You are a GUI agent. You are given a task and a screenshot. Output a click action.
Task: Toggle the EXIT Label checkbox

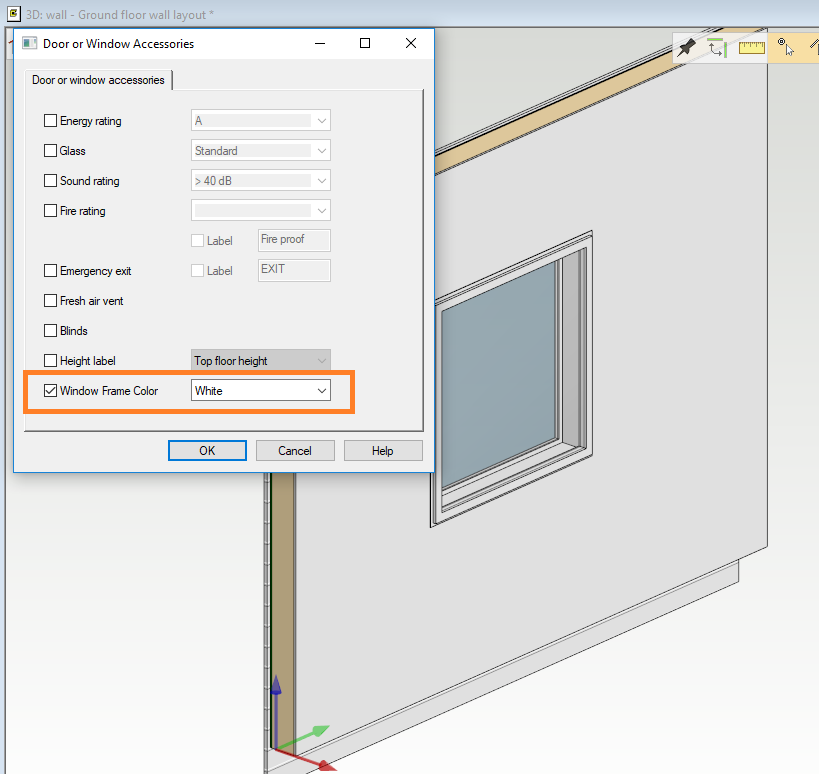197,271
